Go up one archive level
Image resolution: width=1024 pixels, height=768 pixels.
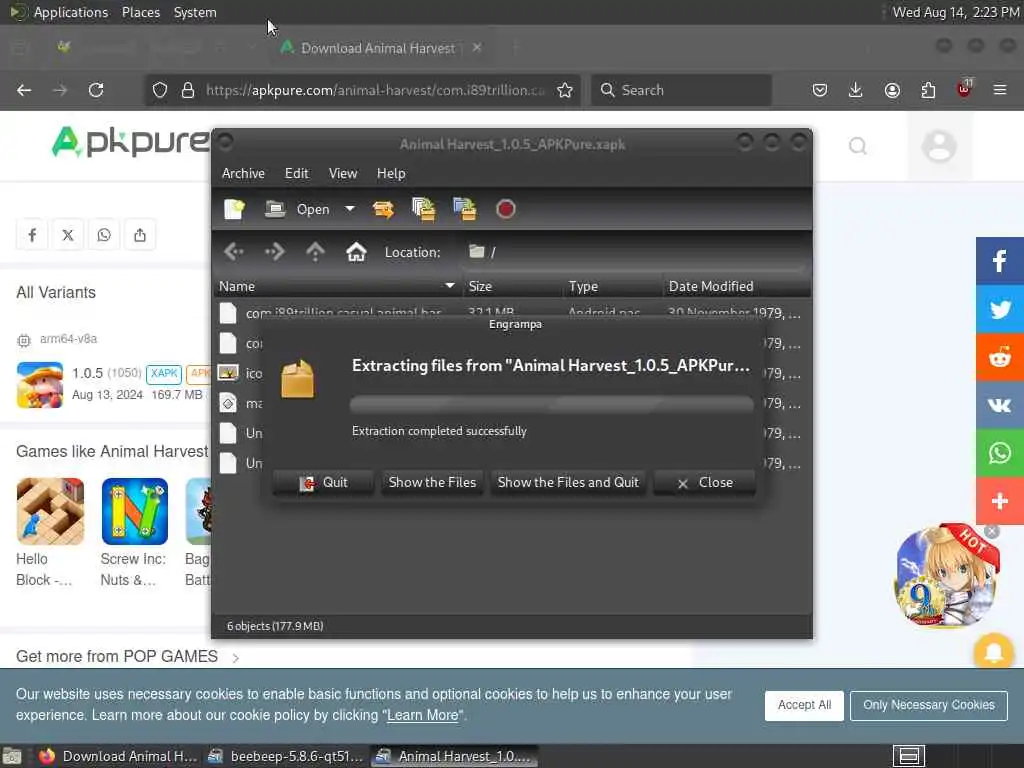point(315,251)
